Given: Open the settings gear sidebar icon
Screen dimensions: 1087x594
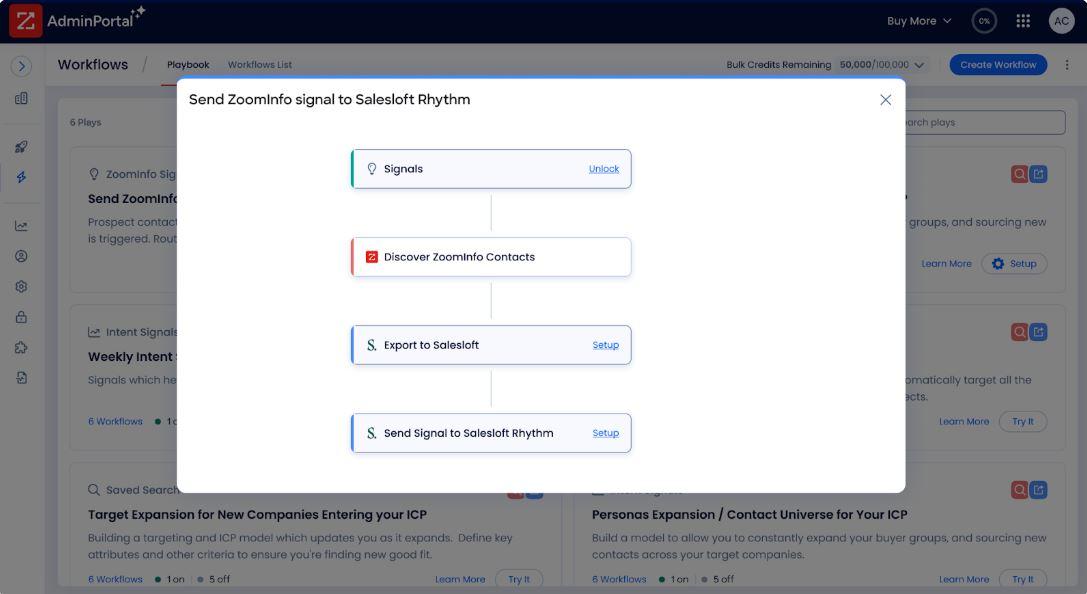Looking at the screenshot, I should coord(21,287).
